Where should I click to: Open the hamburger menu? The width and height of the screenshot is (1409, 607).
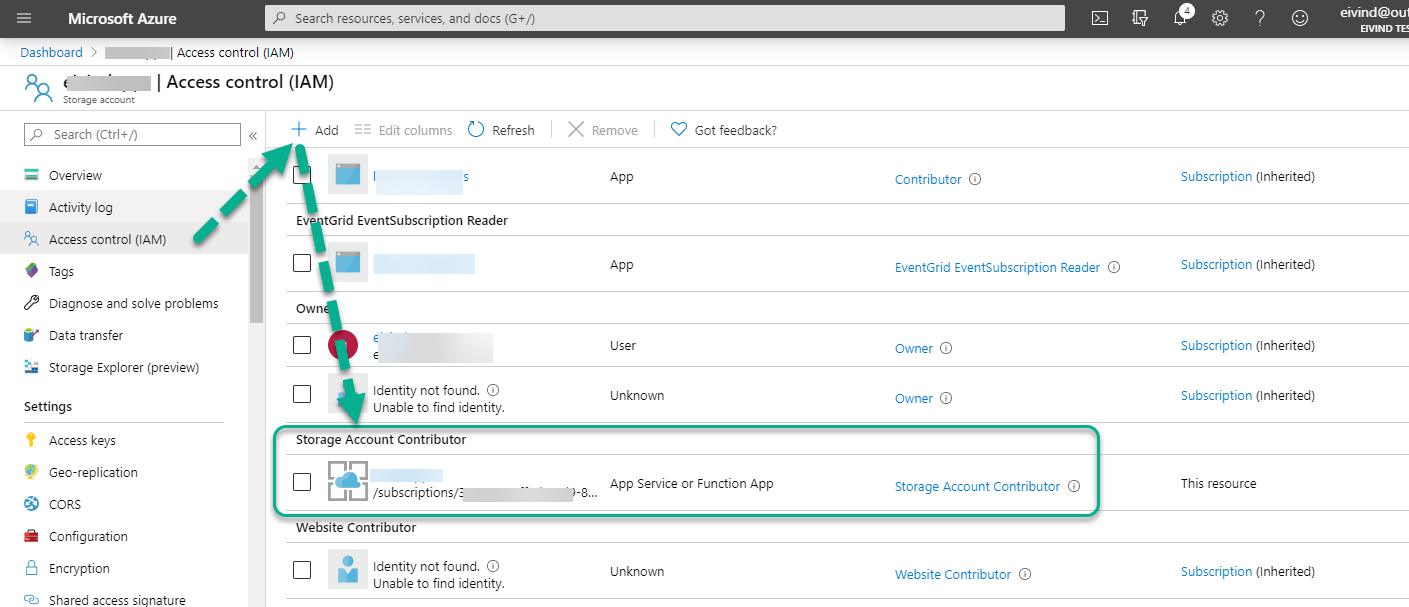coord(23,18)
